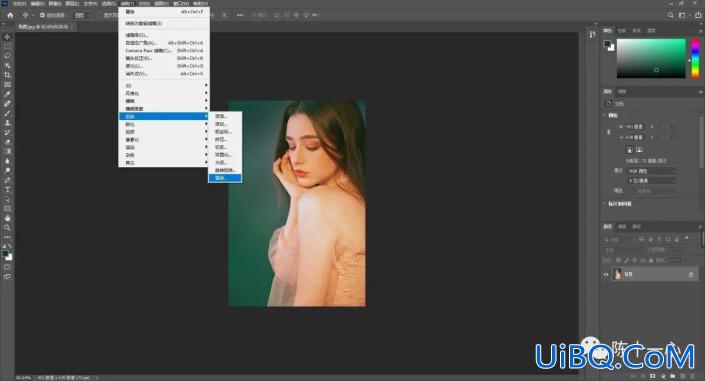Choose Camera Raw Filter from the Filter menu
Viewport: 705px width, 381px height.
[x=164, y=50]
